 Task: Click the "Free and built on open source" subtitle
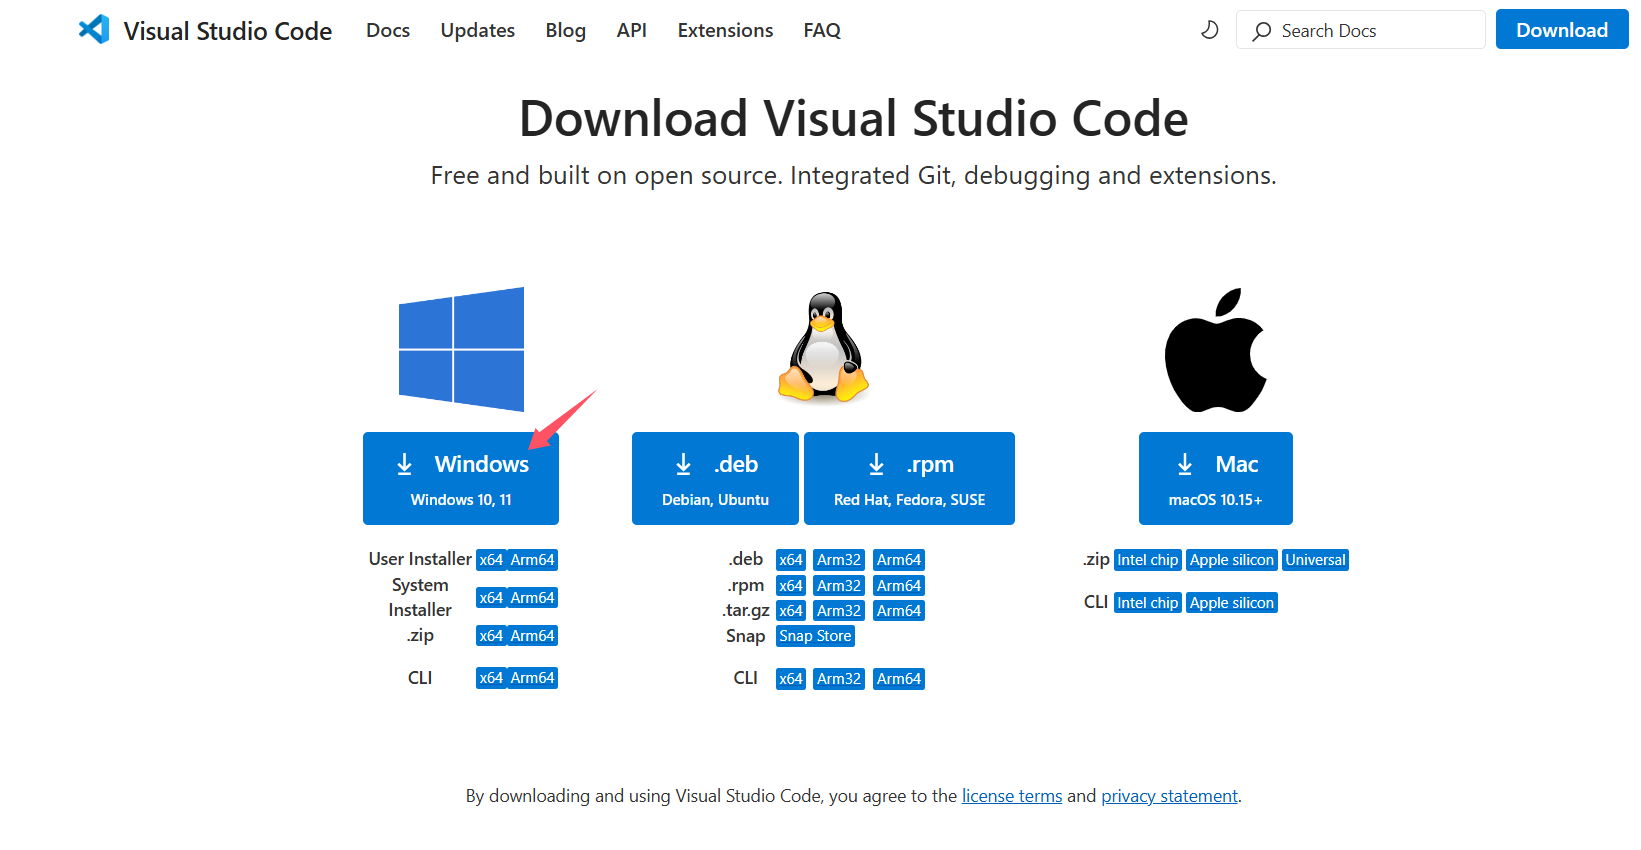(x=854, y=176)
